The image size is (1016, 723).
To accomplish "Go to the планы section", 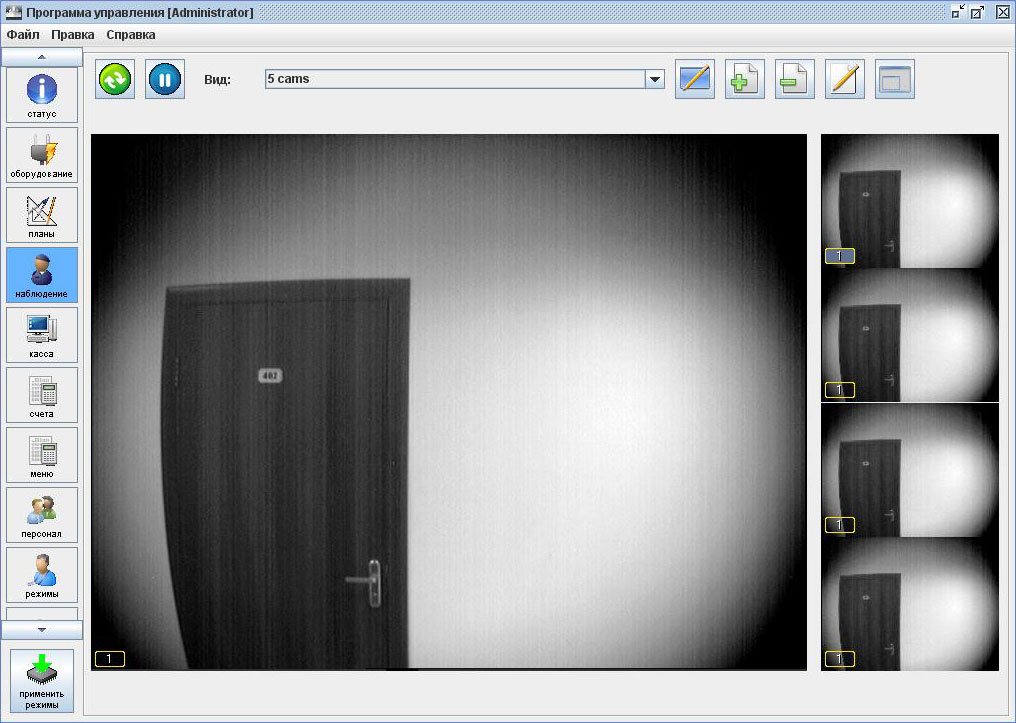I will [41, 215].
